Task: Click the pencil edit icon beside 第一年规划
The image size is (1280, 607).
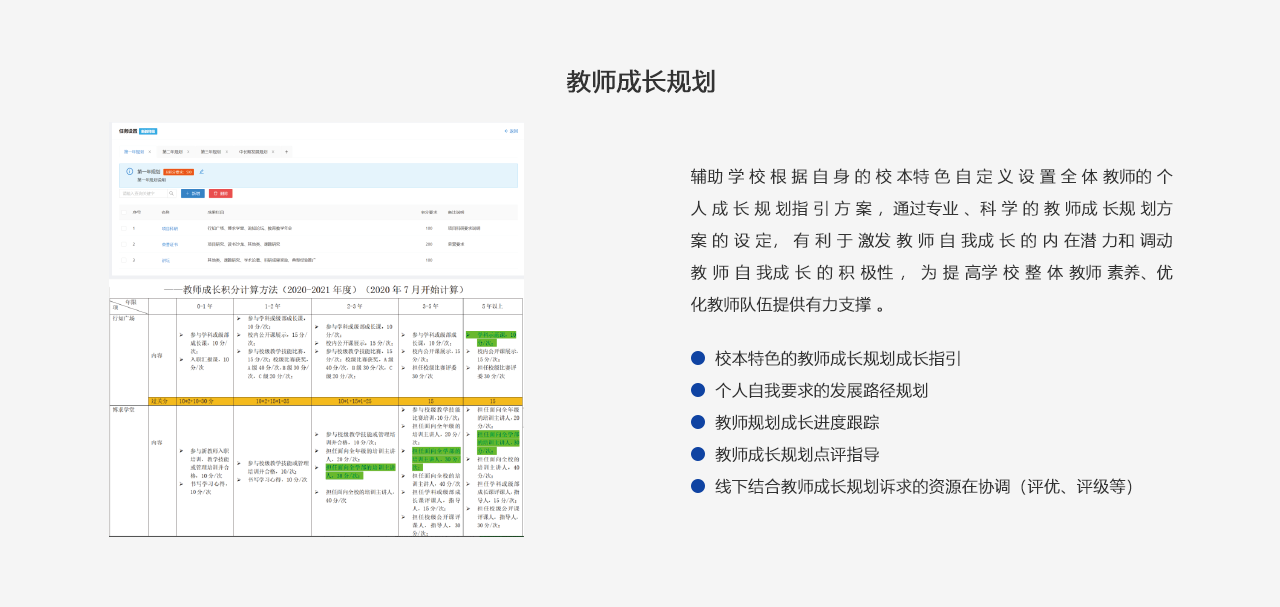Action: [202, 171]
